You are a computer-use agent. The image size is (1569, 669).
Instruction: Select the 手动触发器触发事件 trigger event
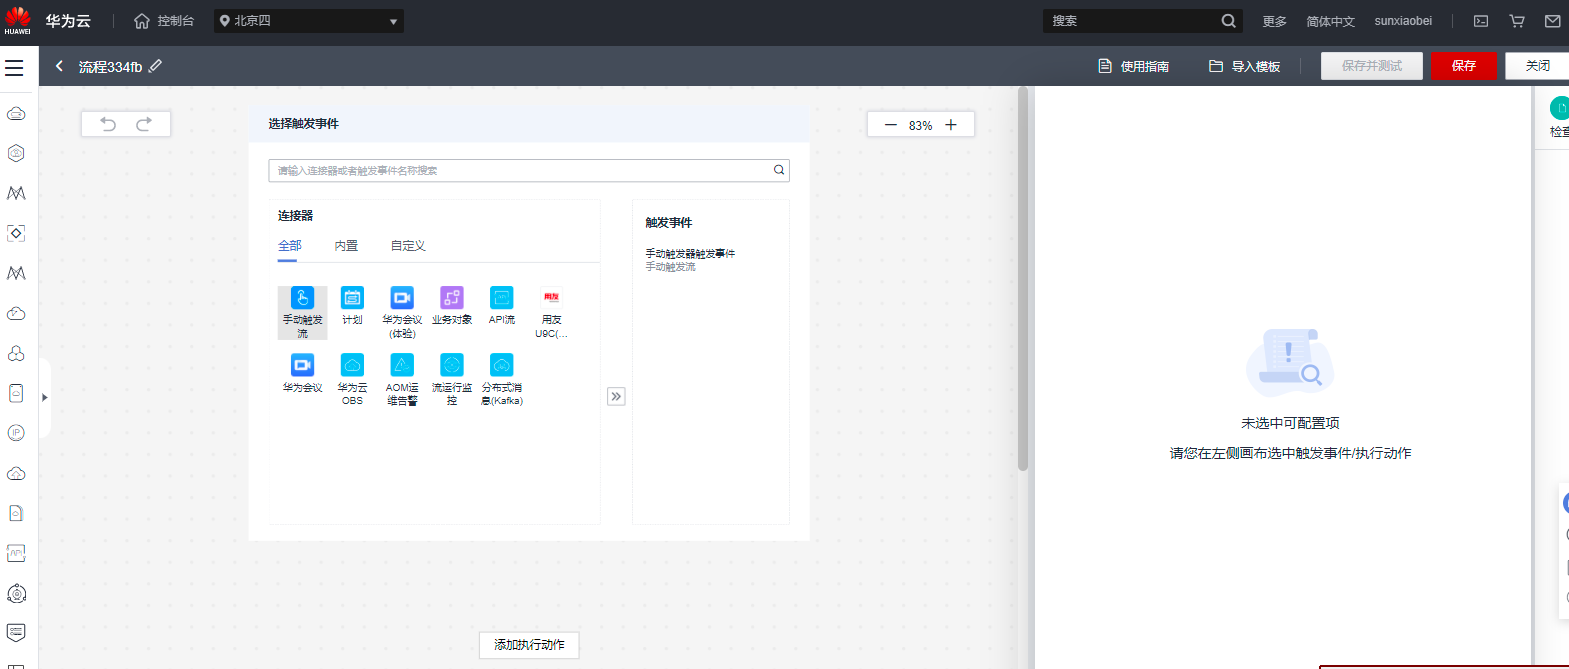tap(690, 254)
